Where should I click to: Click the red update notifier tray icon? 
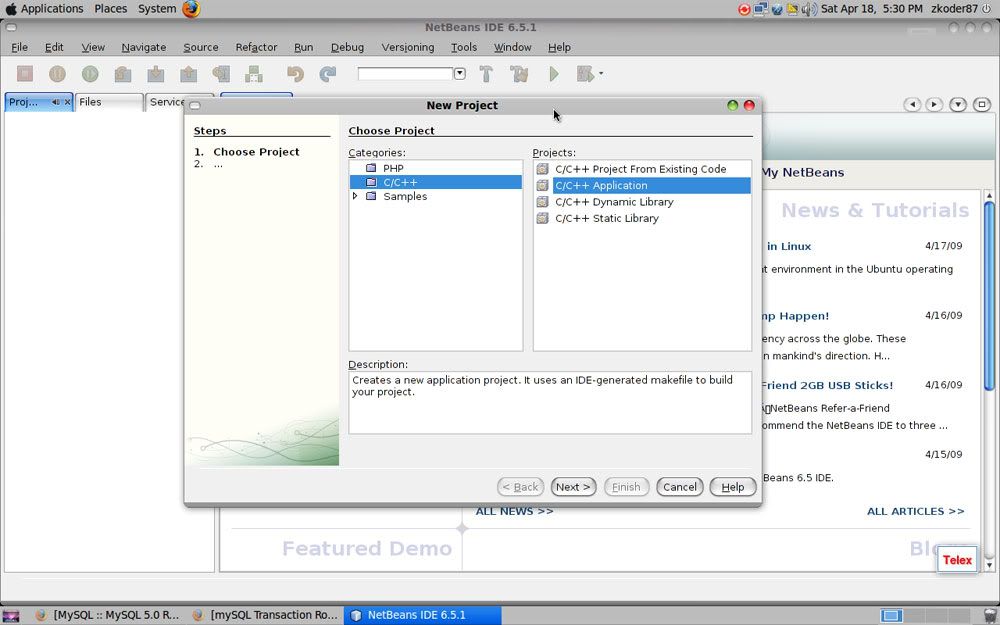click(x=744, y=9)
